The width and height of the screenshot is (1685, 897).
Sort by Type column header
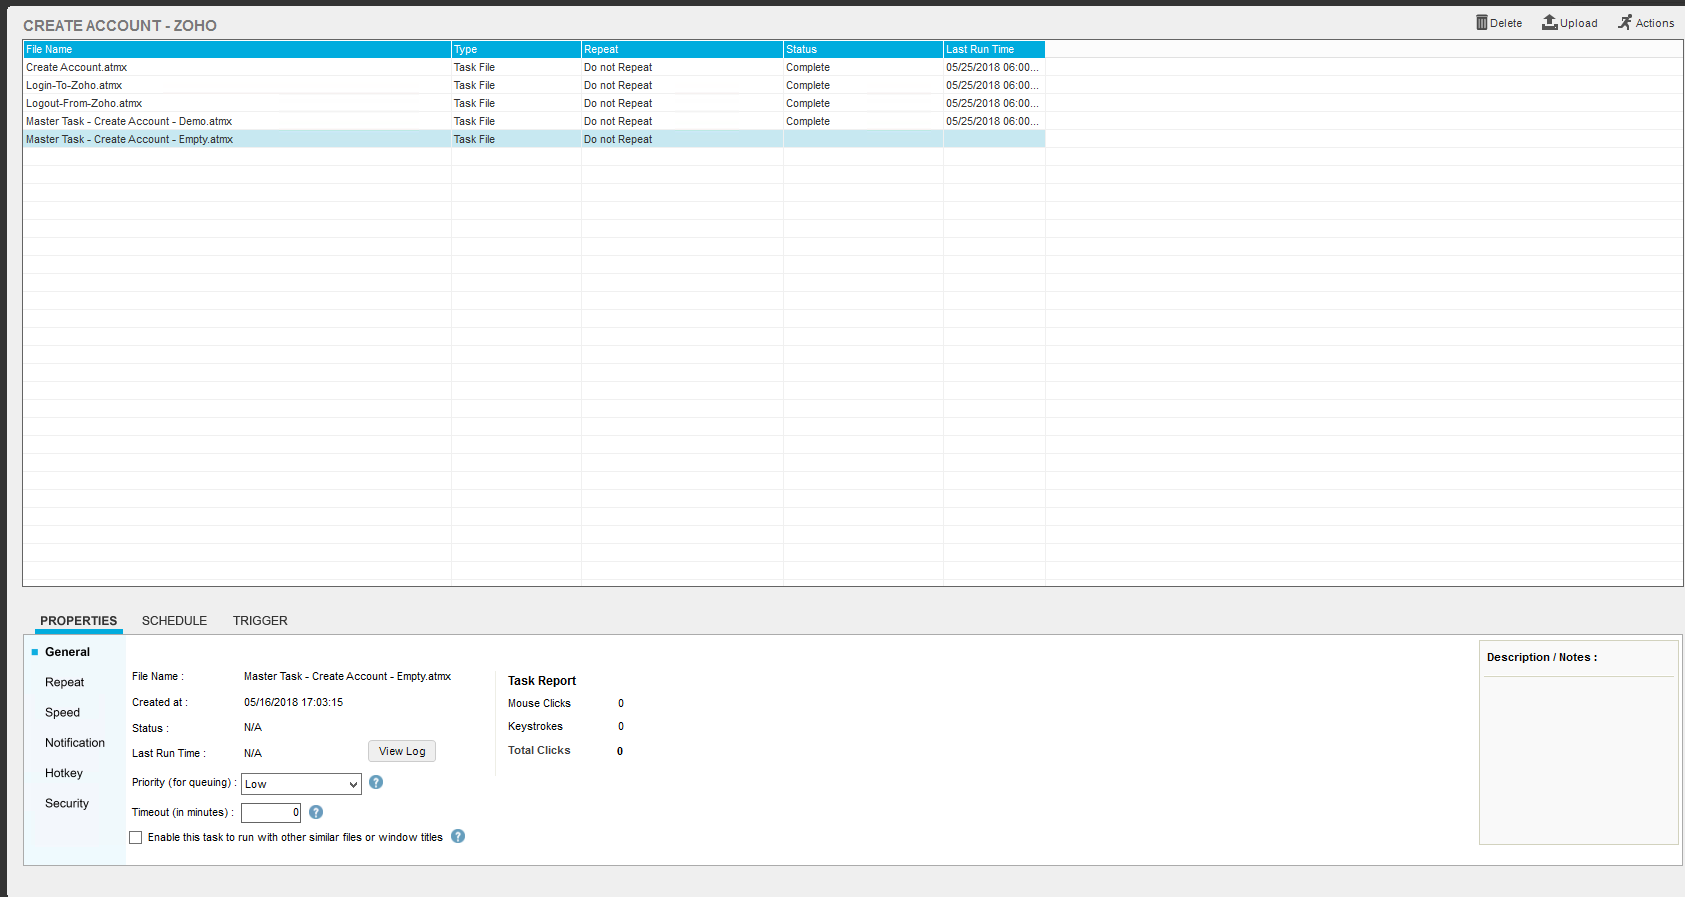pyautogui.click(x=516, y=49)
